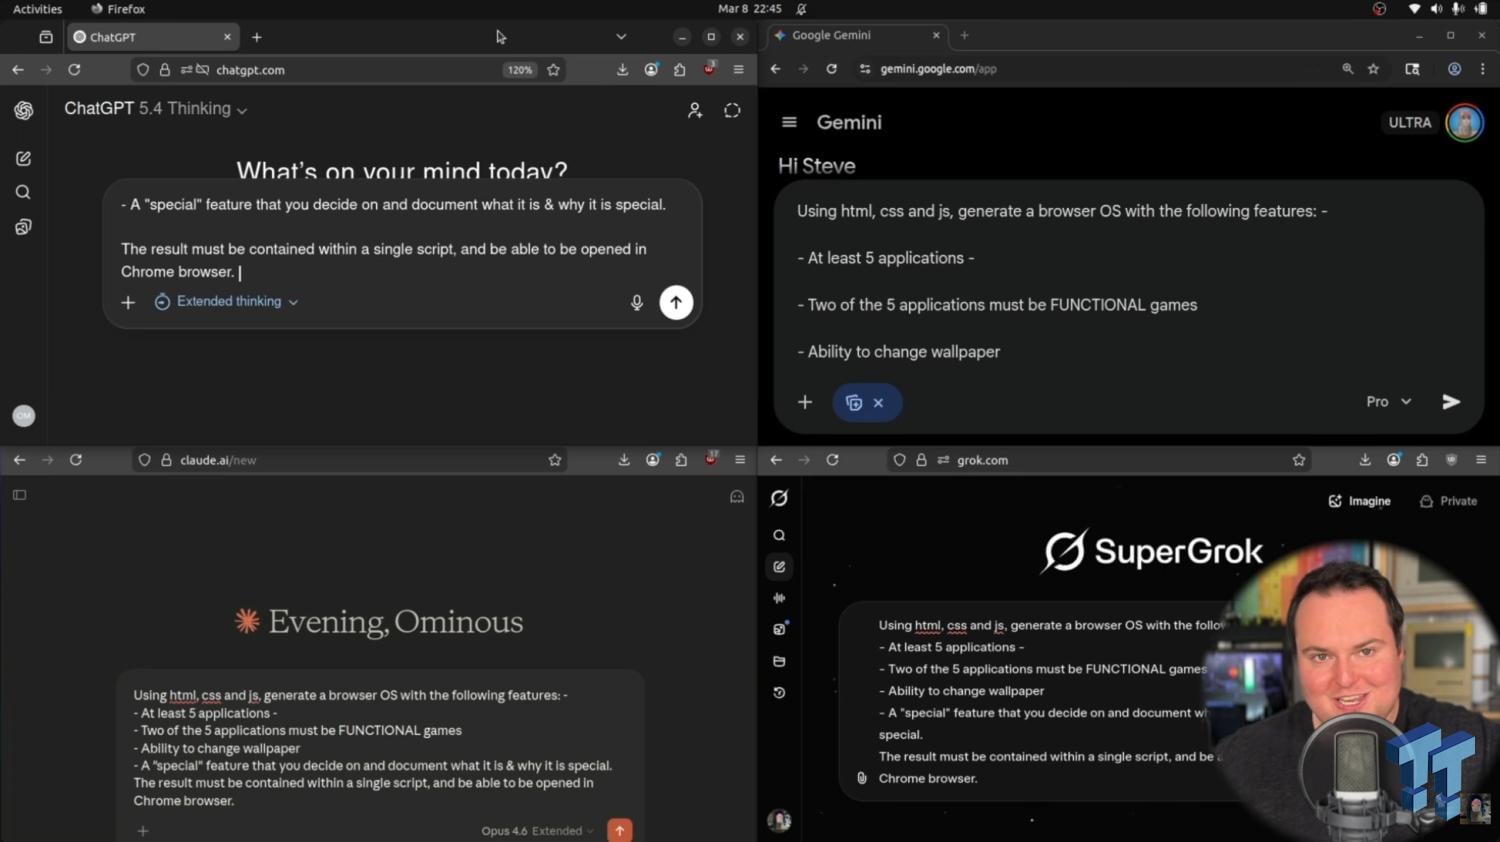
Task: Submit the Claude prompt with orange arrow
Action: (620, 830)
